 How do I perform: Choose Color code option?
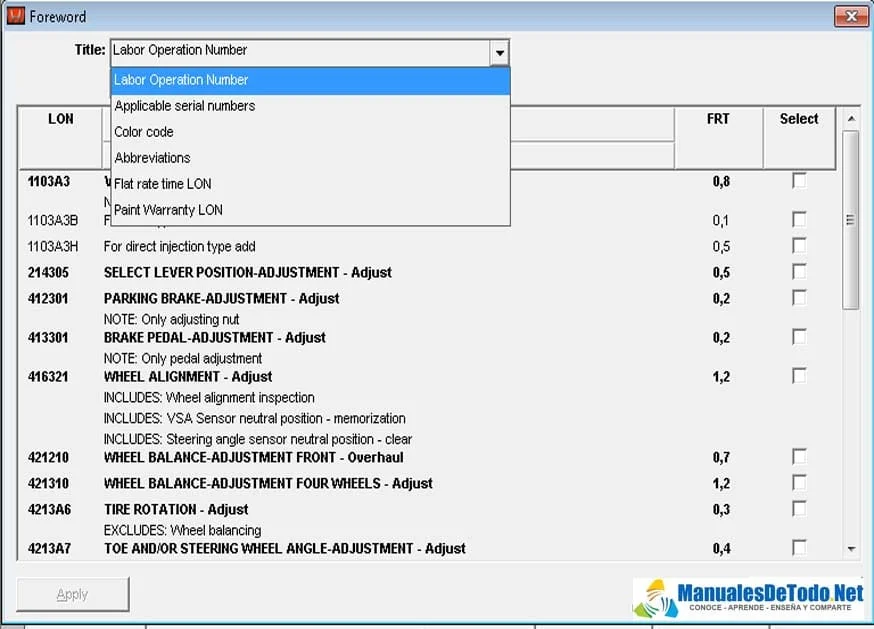point(310,132)
